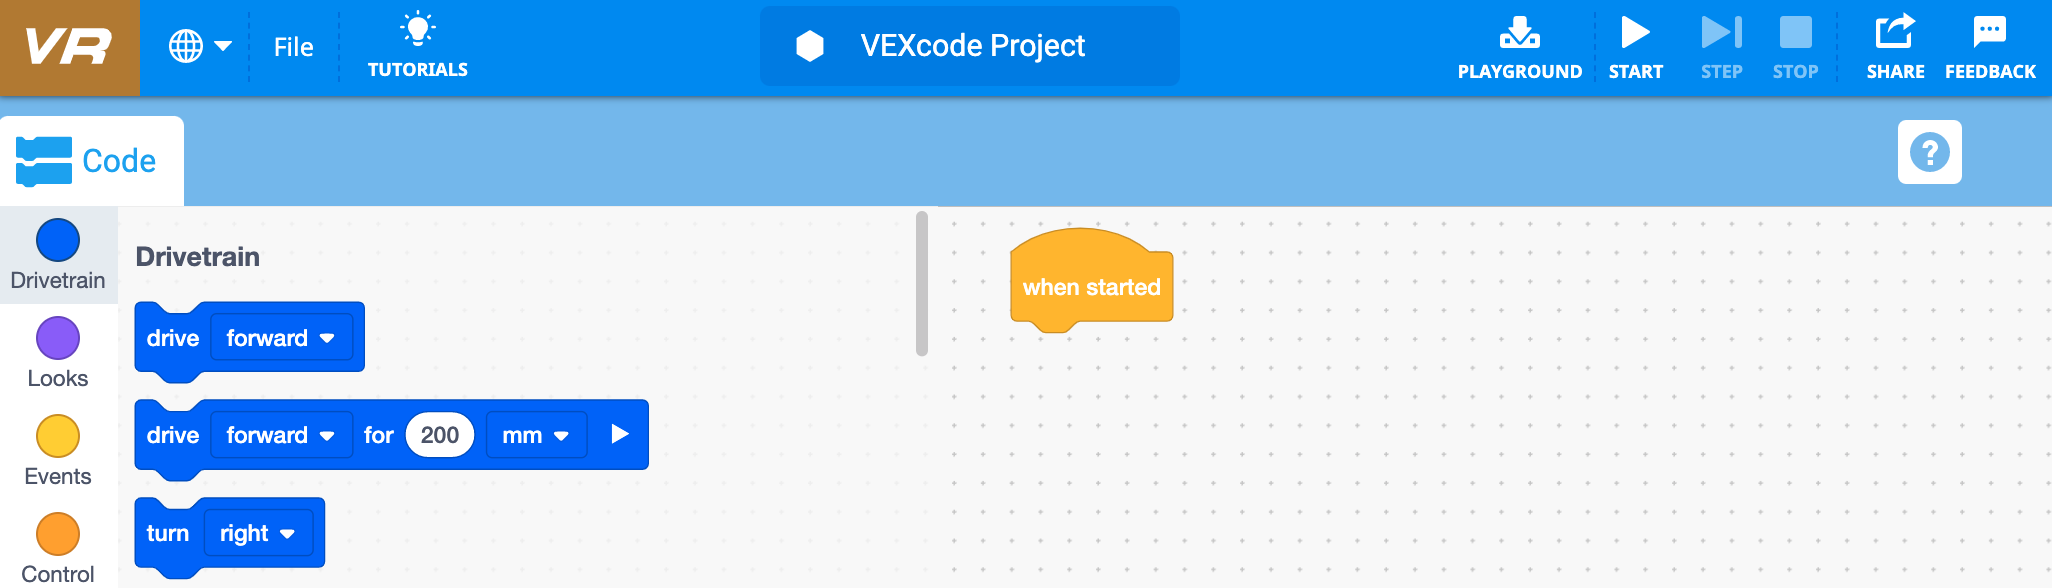Click the Playground icon to choose a playground
The height and width of the screenshot is (588, 2052).
pyautogui.click(x=1520, y=44)
